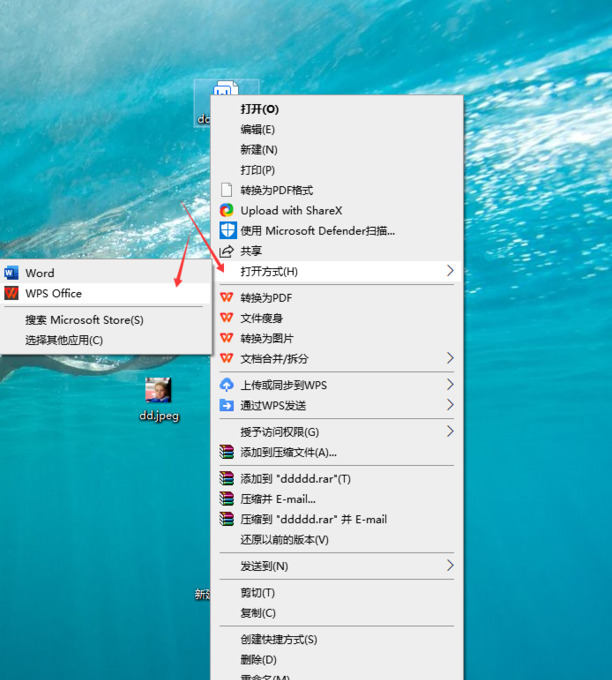
Task: Choose 选择其他应用(C) in the submenu
Action: [106, 340]
